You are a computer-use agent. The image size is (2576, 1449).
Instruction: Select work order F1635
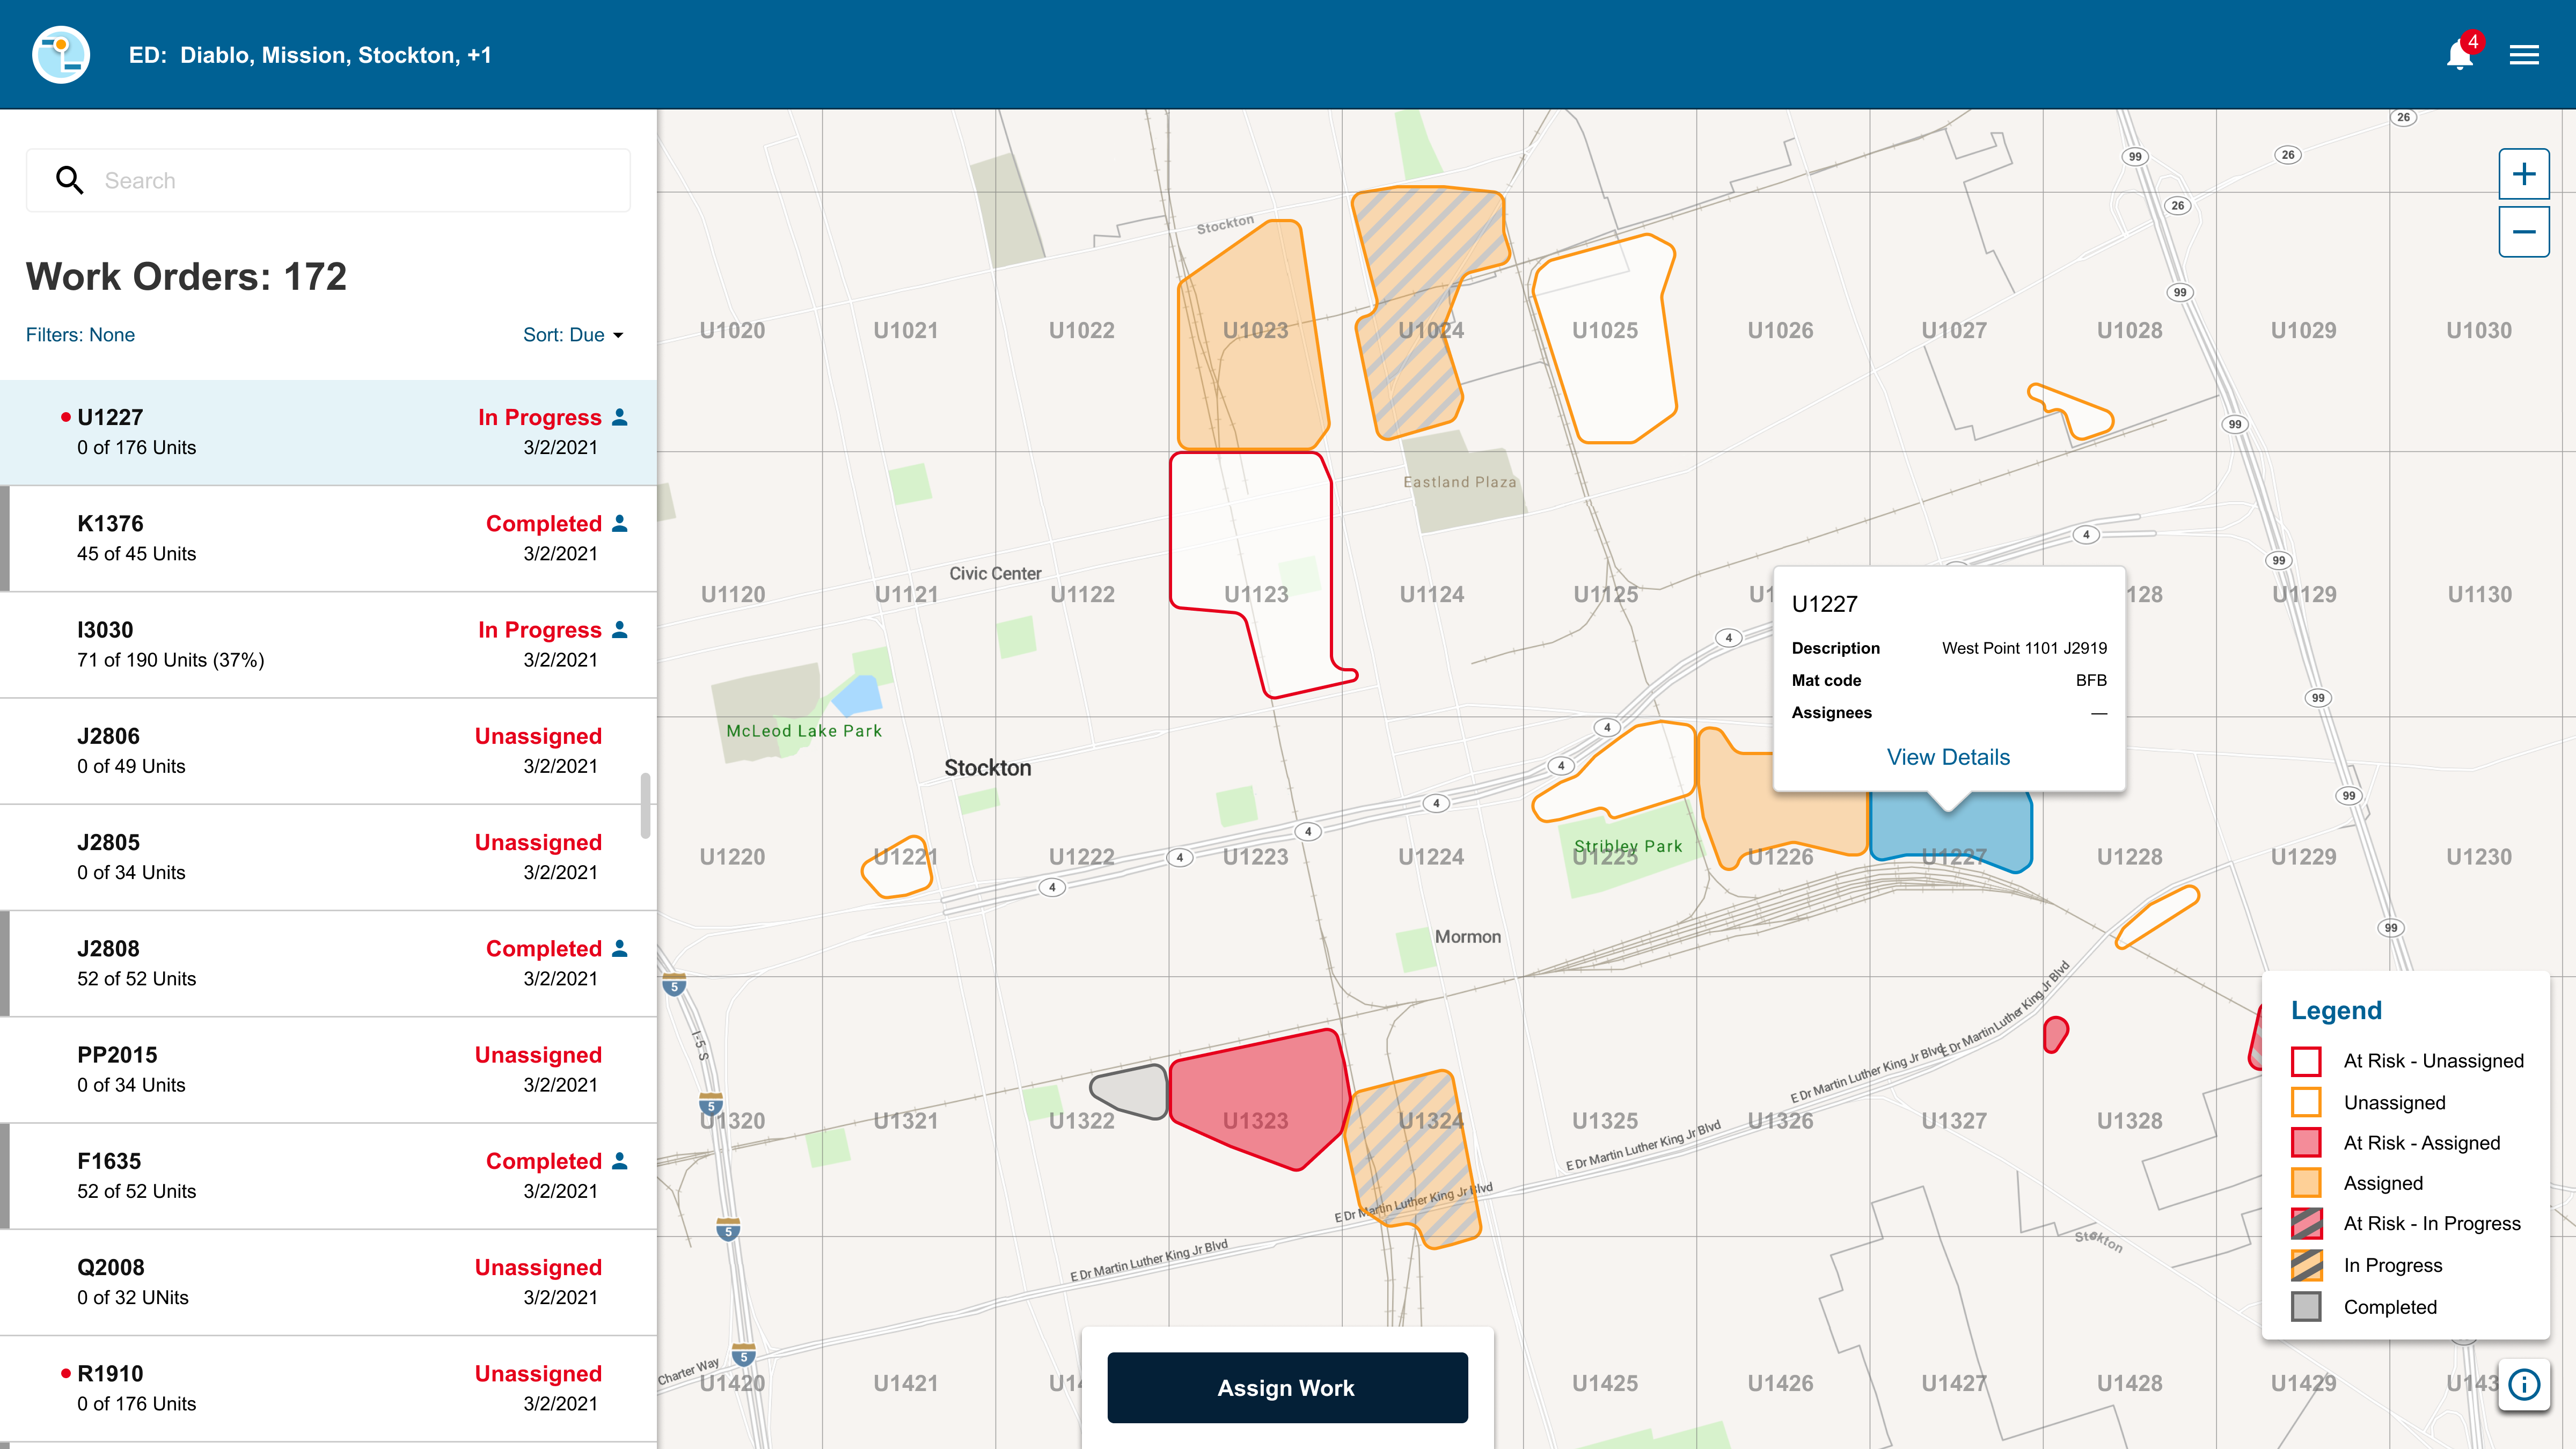pyautogui.click(x=328, y=1176)
